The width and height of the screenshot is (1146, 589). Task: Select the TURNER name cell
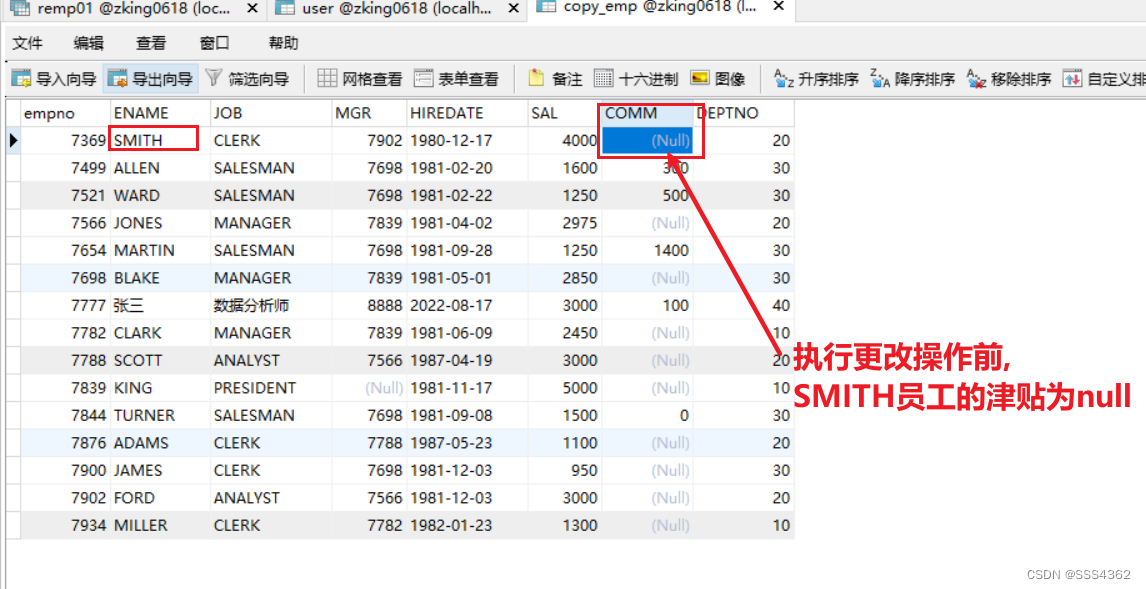[160, 415]
